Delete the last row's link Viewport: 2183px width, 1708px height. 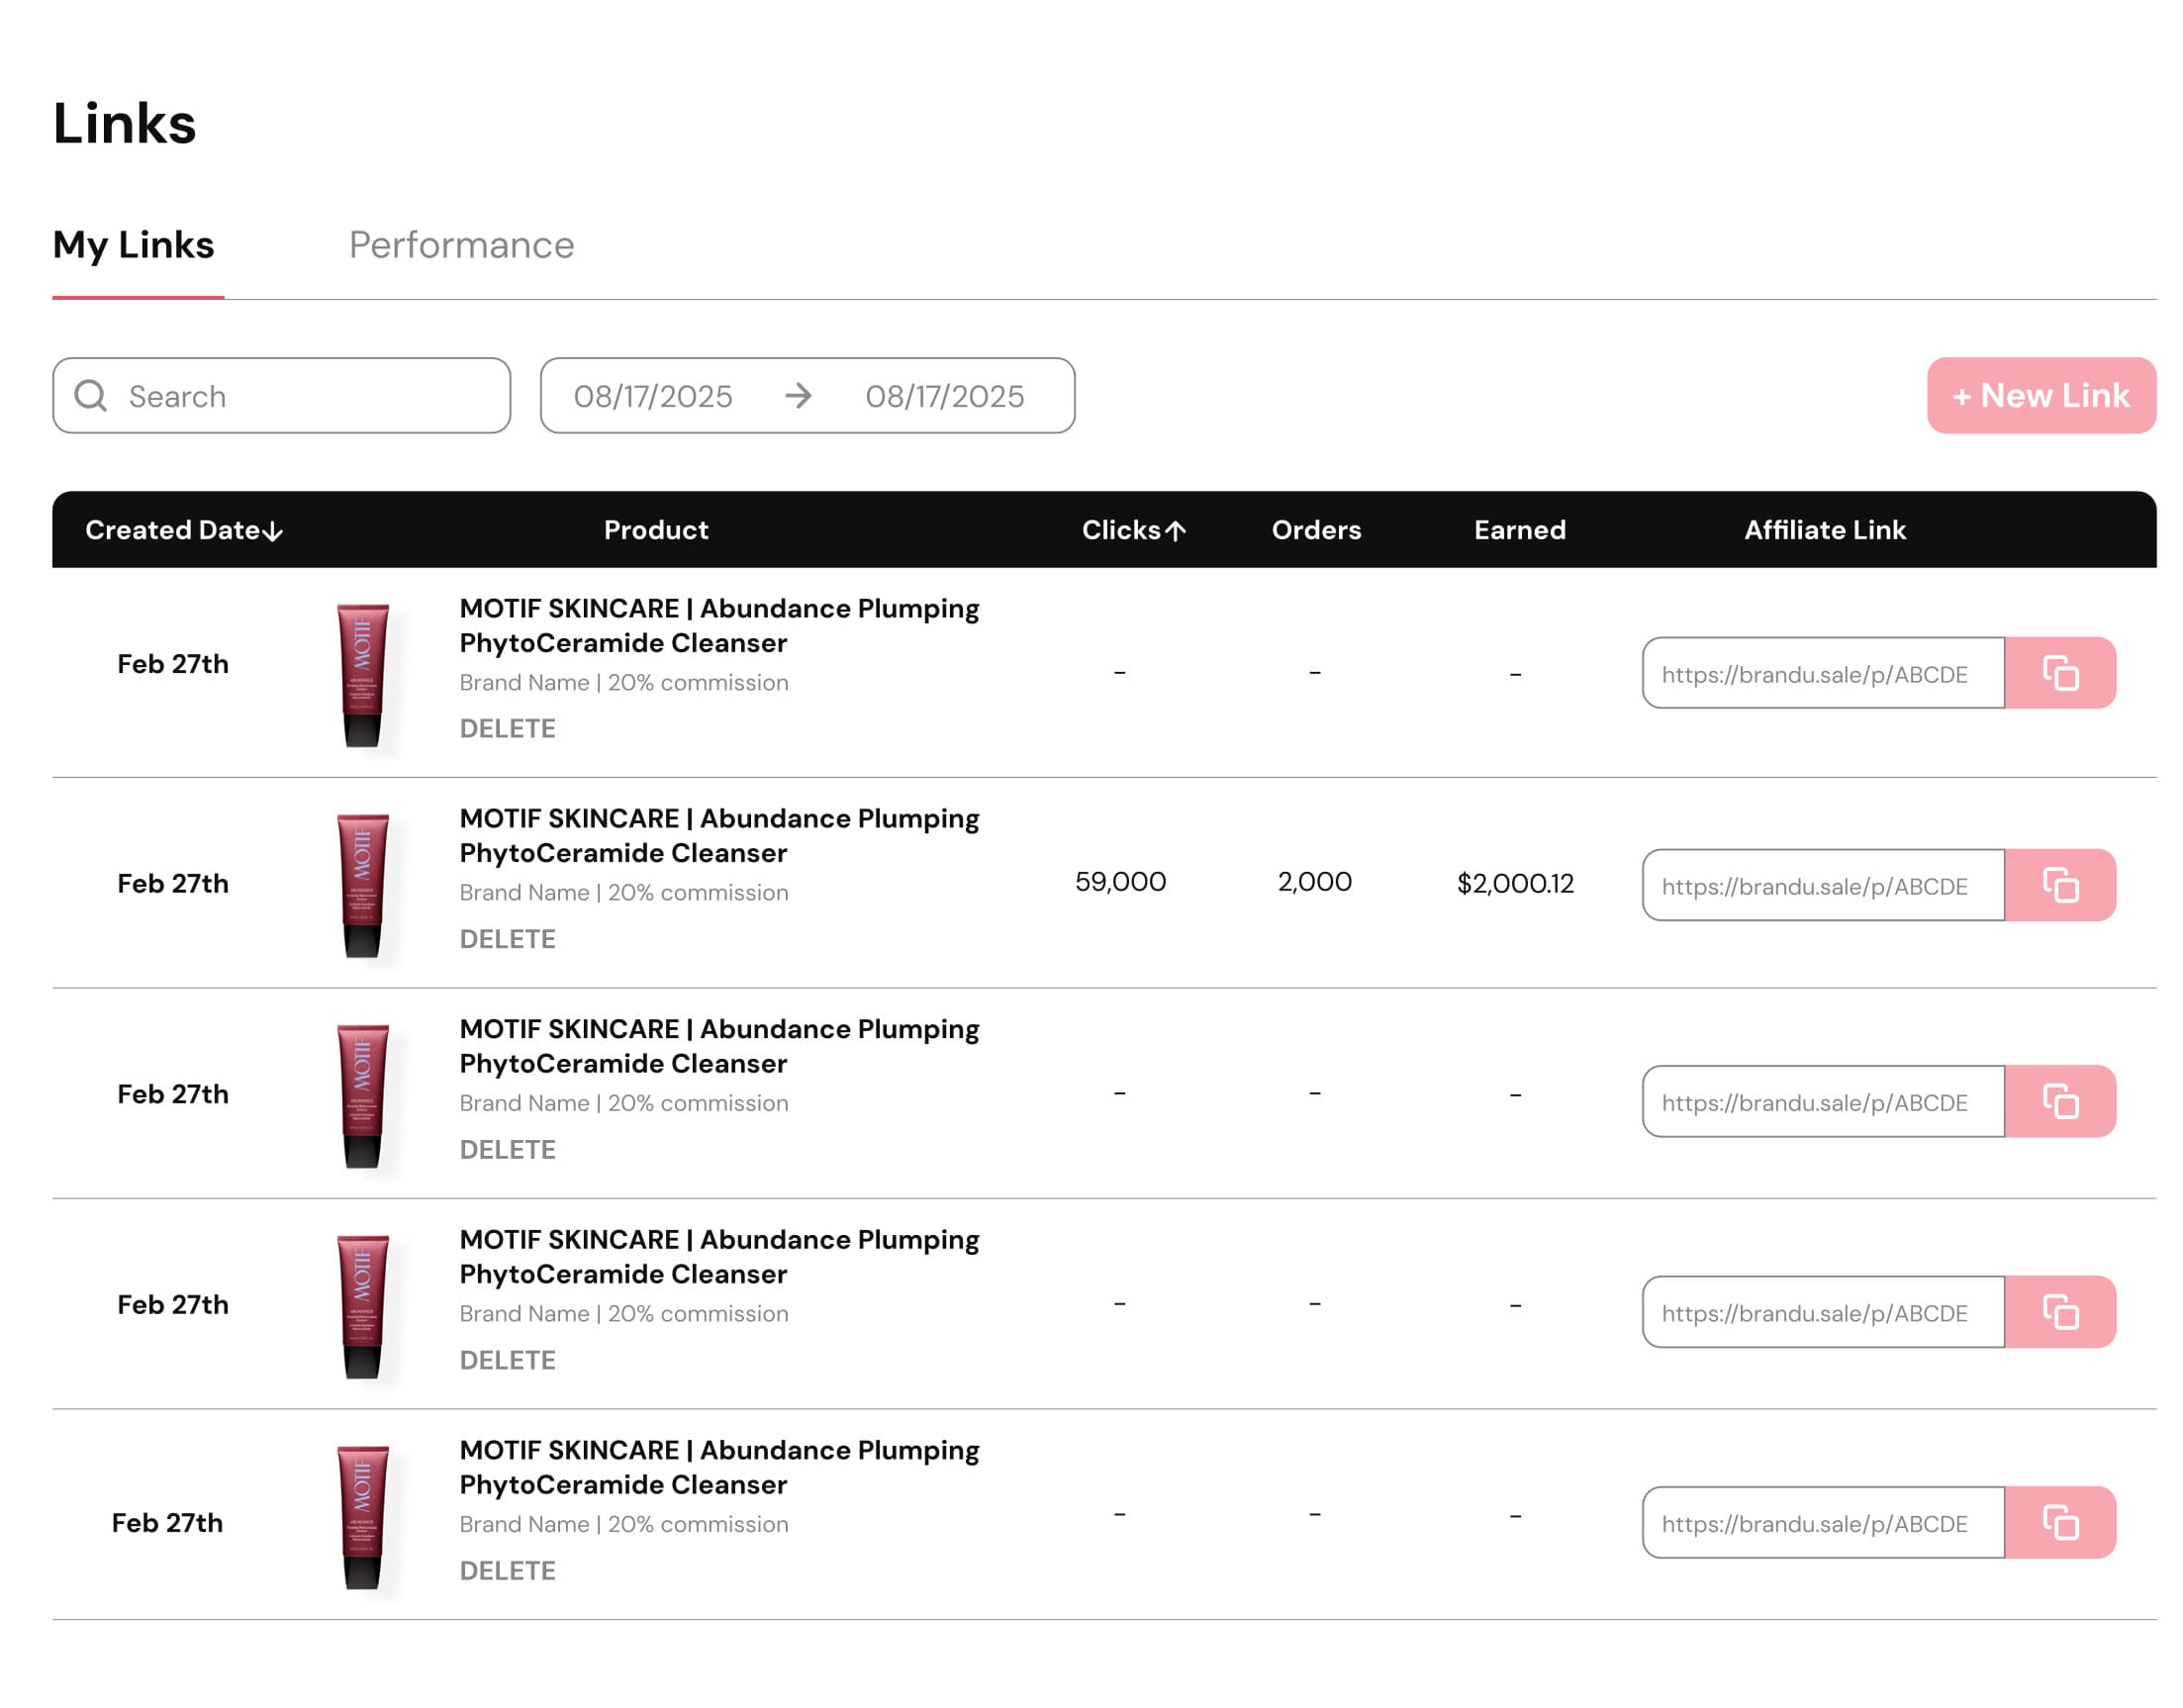(x=507, y=1570)
